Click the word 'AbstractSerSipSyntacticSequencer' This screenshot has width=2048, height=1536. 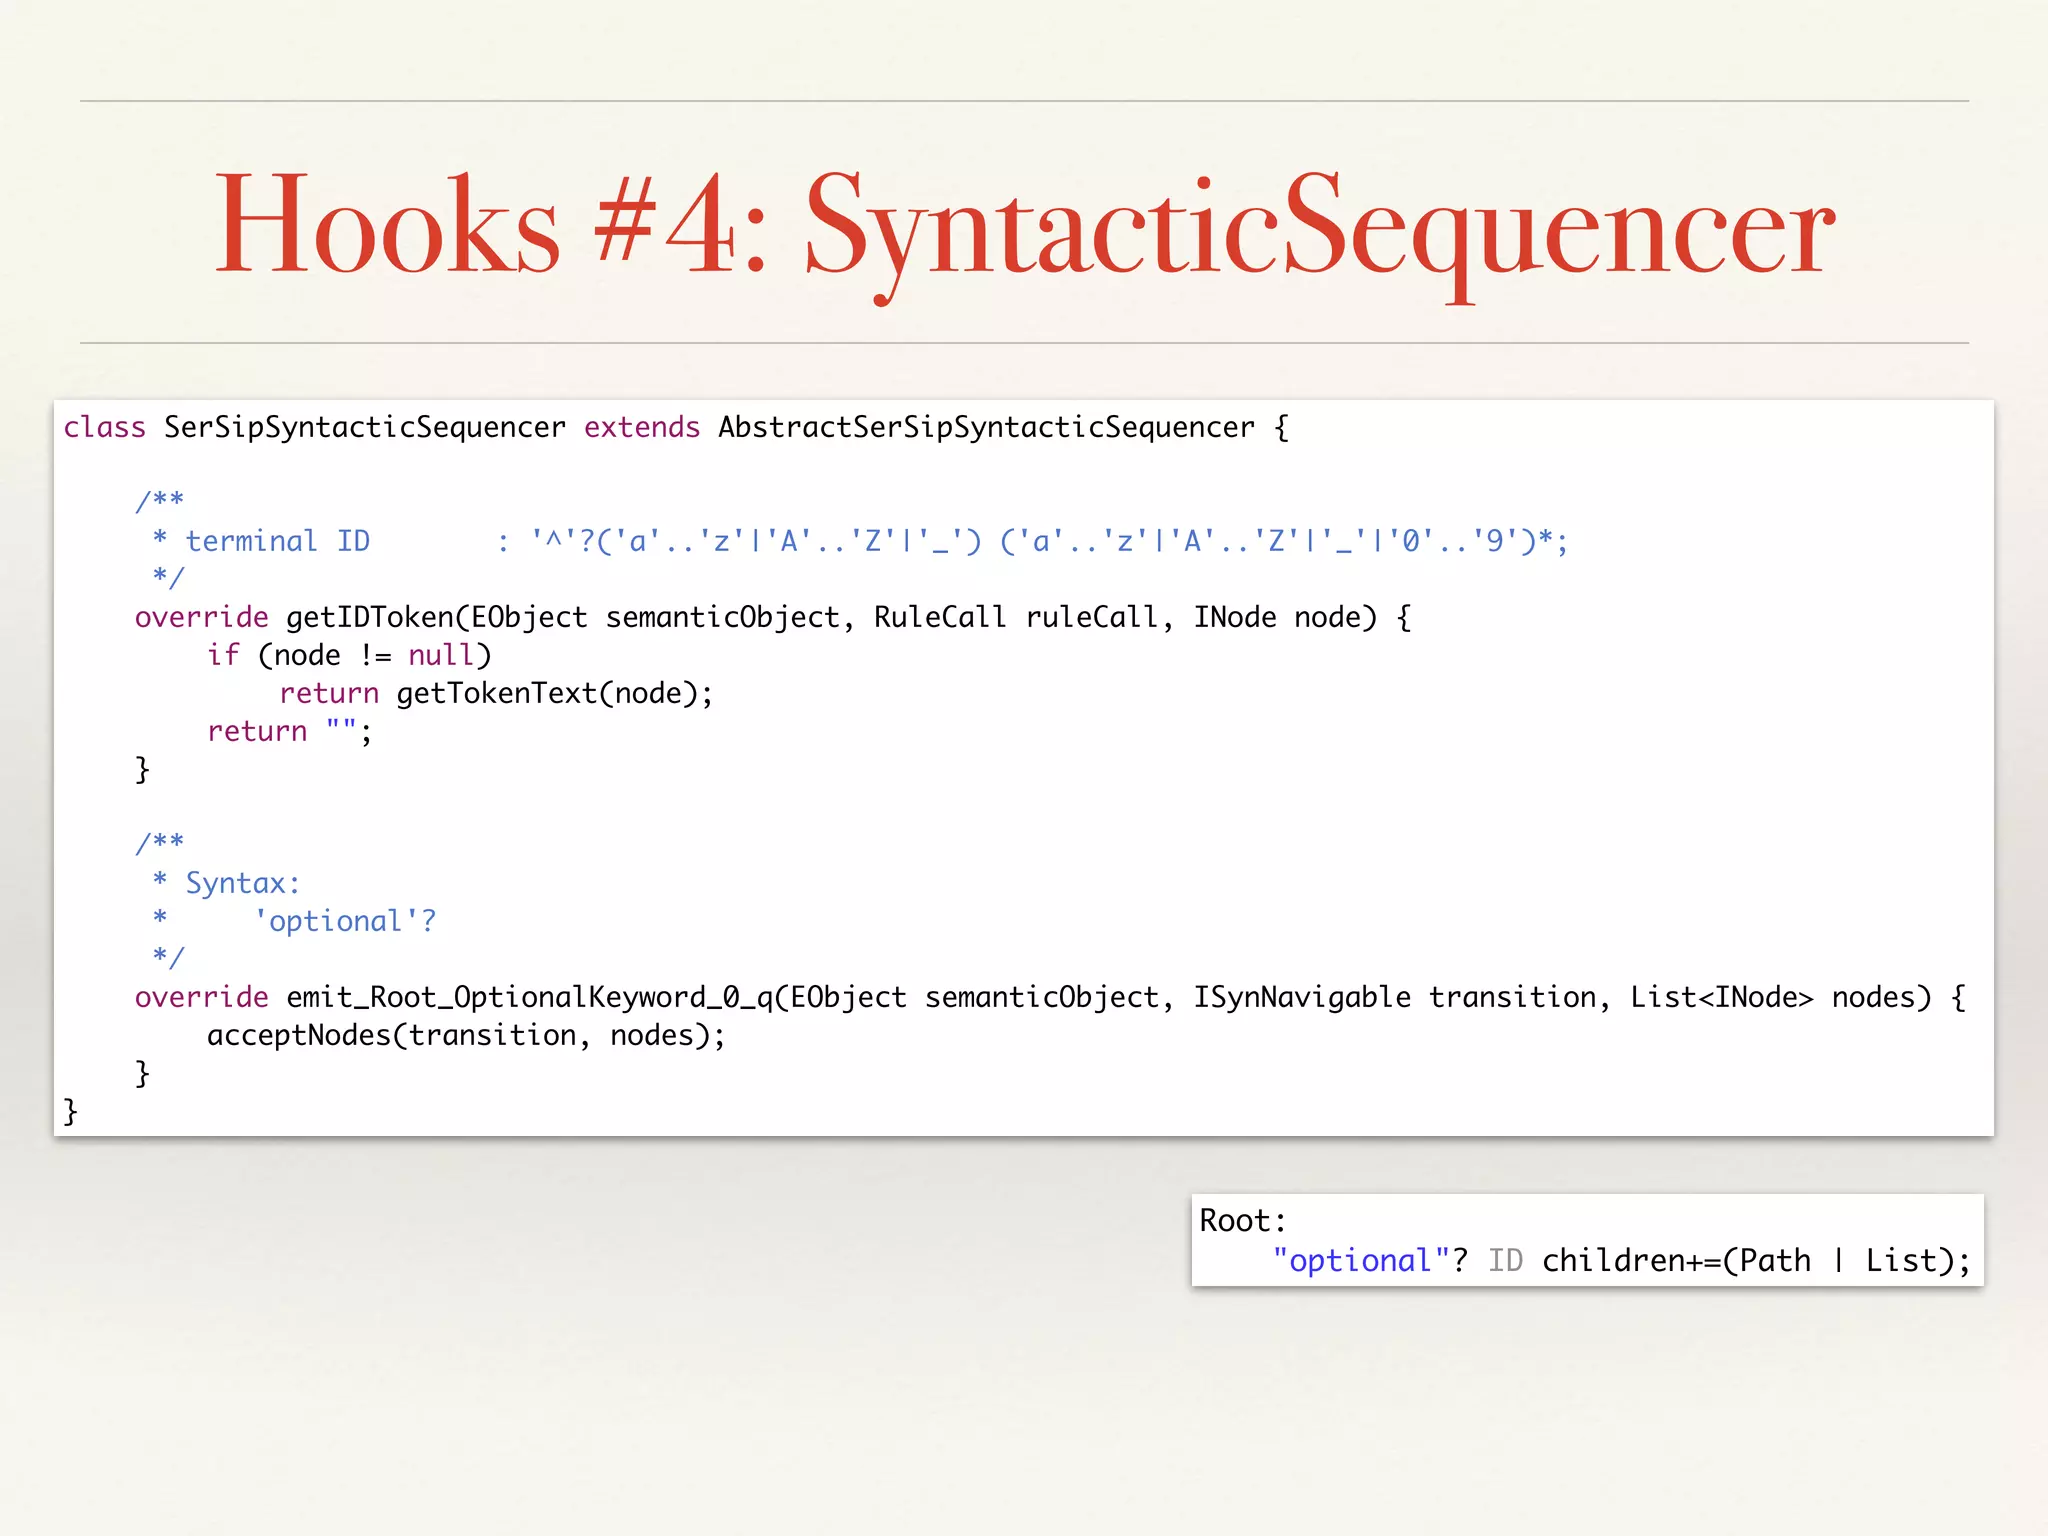986,427
